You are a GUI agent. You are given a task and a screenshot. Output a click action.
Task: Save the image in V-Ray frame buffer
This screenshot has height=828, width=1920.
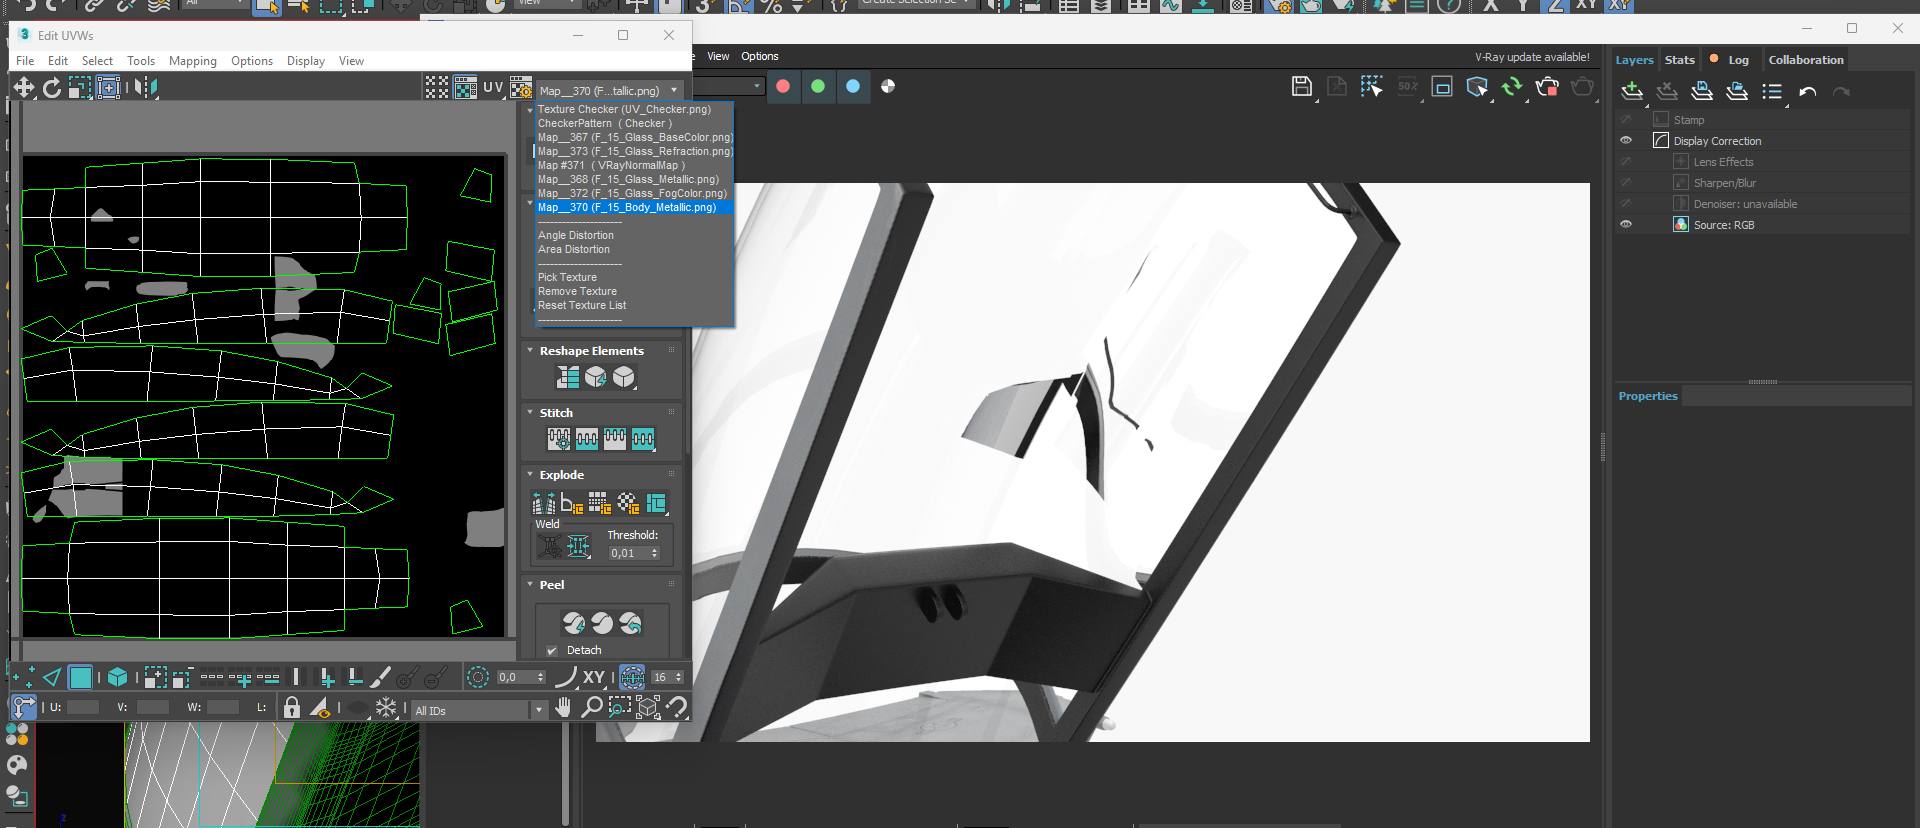click(x=1302, y=87)
